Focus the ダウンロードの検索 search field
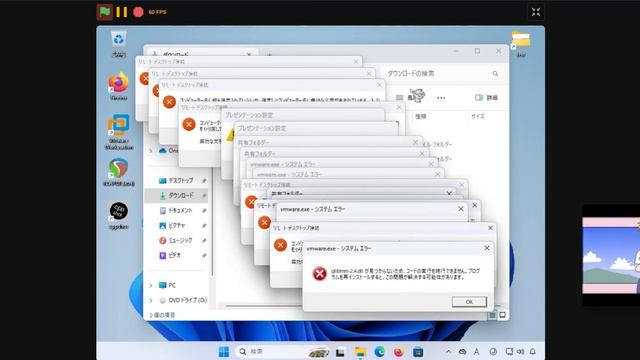 point(442,73)
